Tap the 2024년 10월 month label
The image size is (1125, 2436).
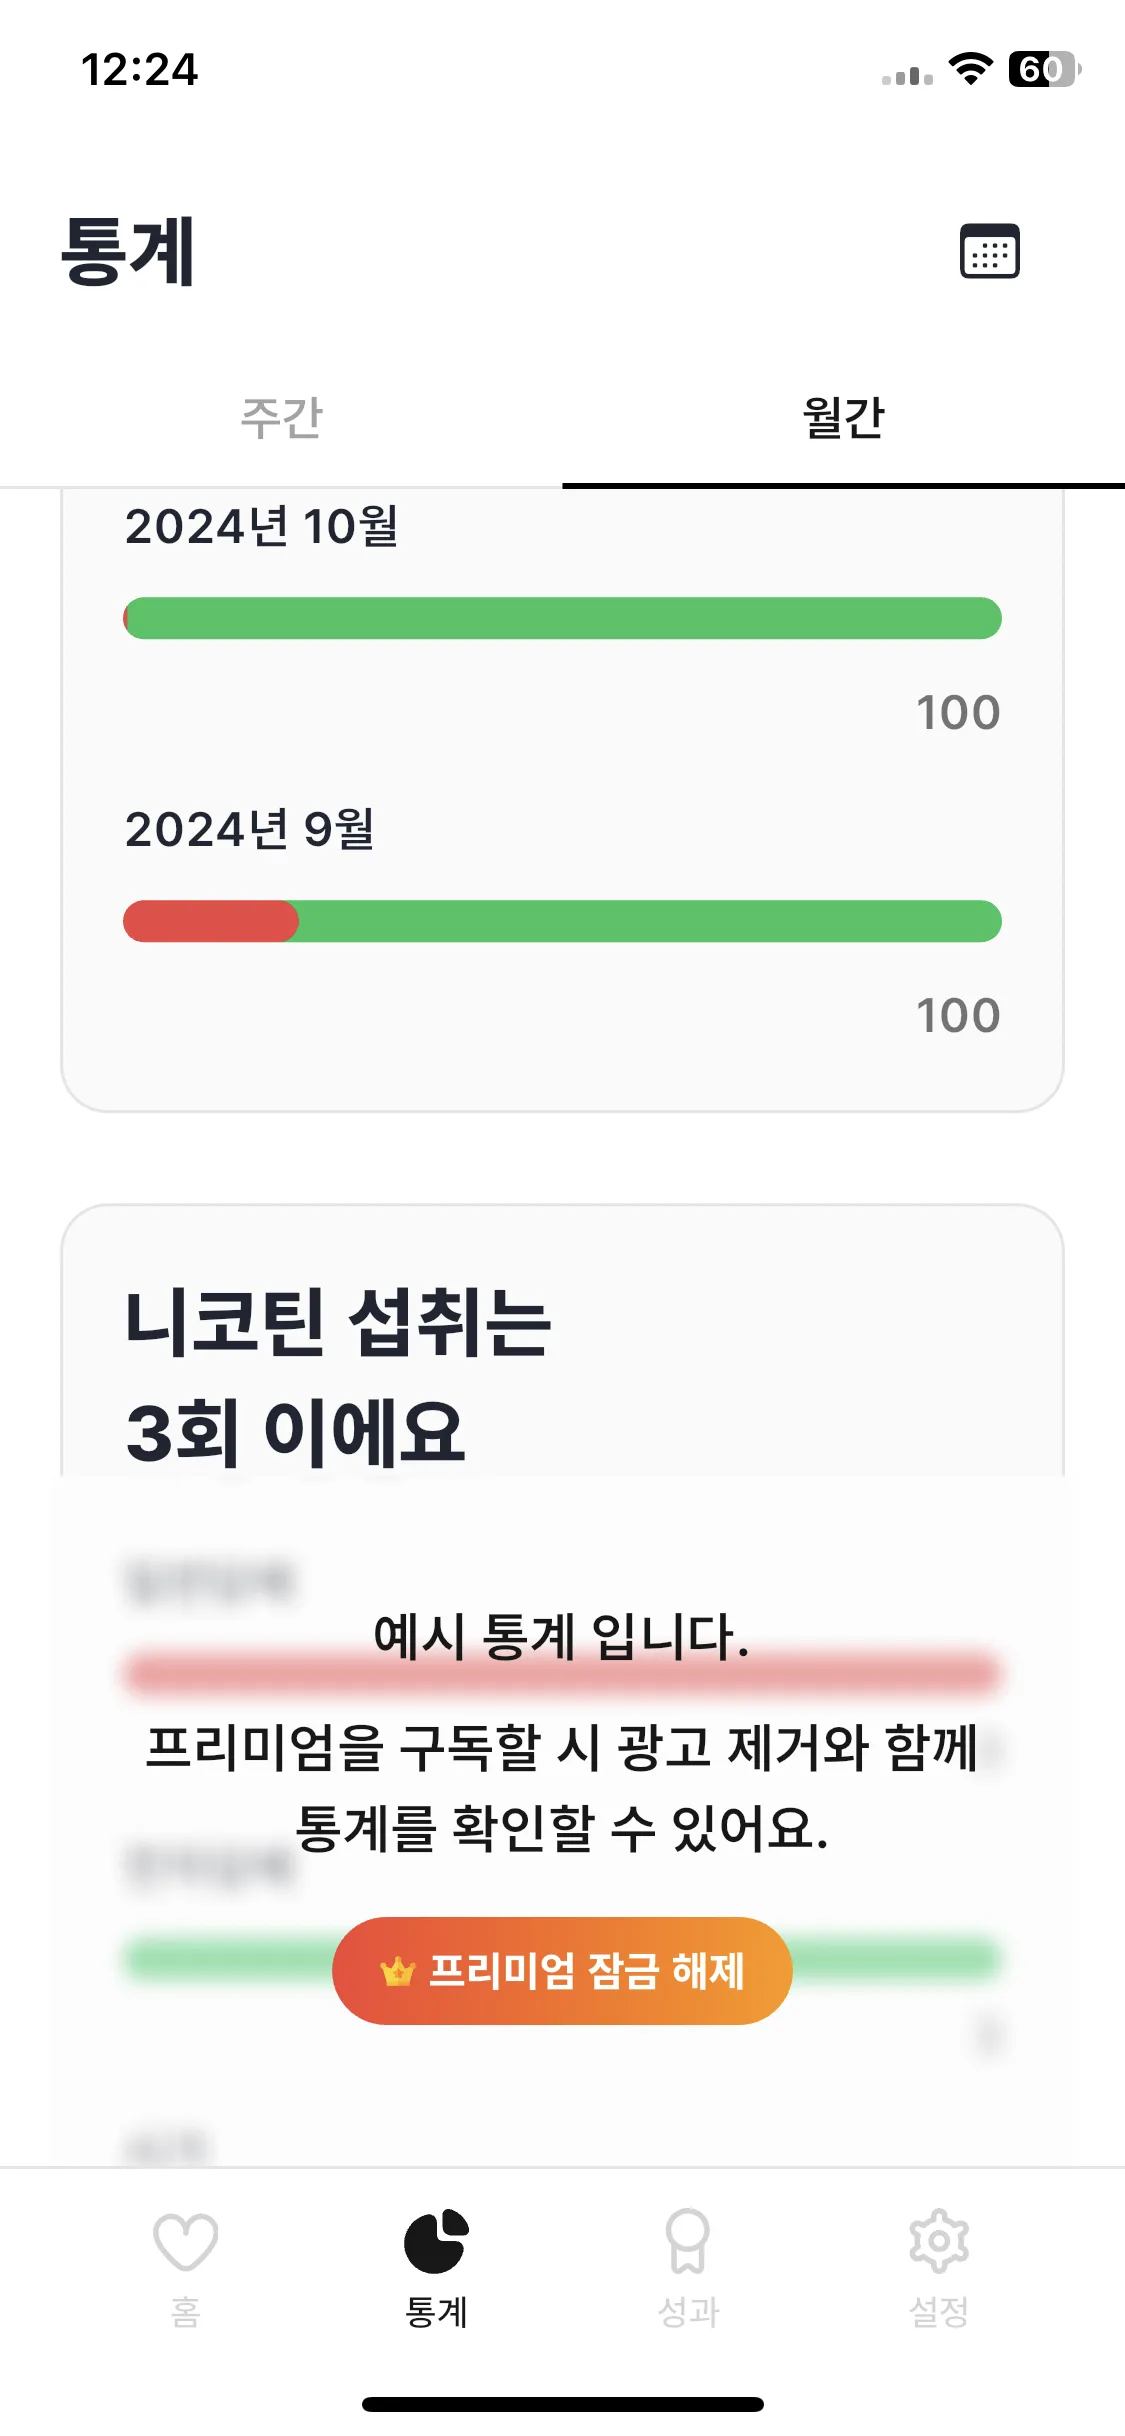click(261, 527)
